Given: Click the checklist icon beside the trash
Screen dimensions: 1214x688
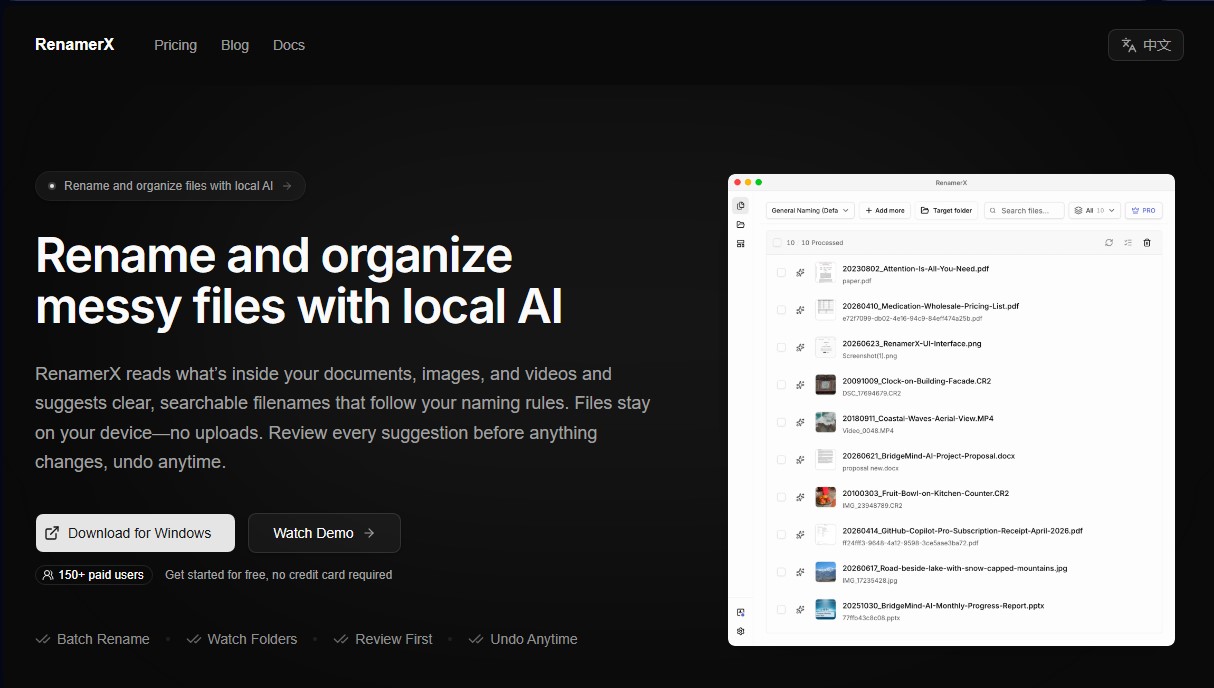Looking at the screenshot, I should click(1128, 242).
